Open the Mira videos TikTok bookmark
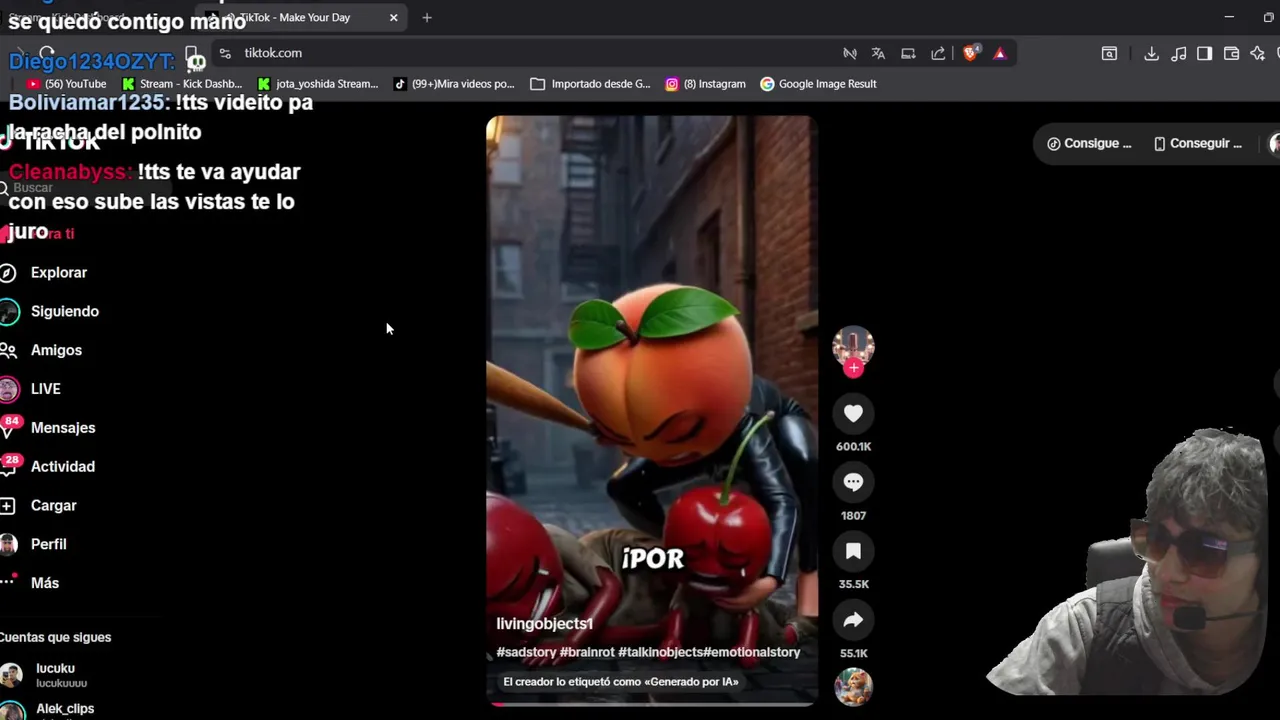 (454, 84)
